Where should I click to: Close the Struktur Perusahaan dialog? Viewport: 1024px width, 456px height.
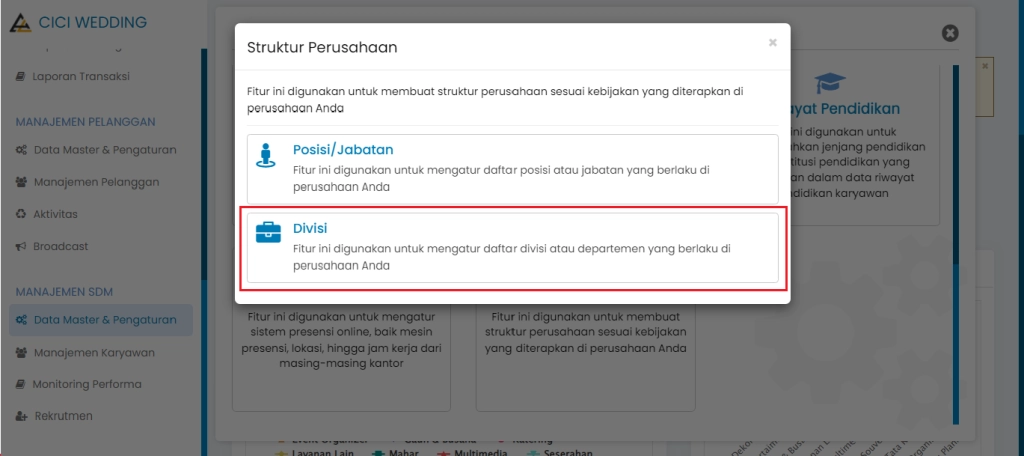[x=773, y=42]
